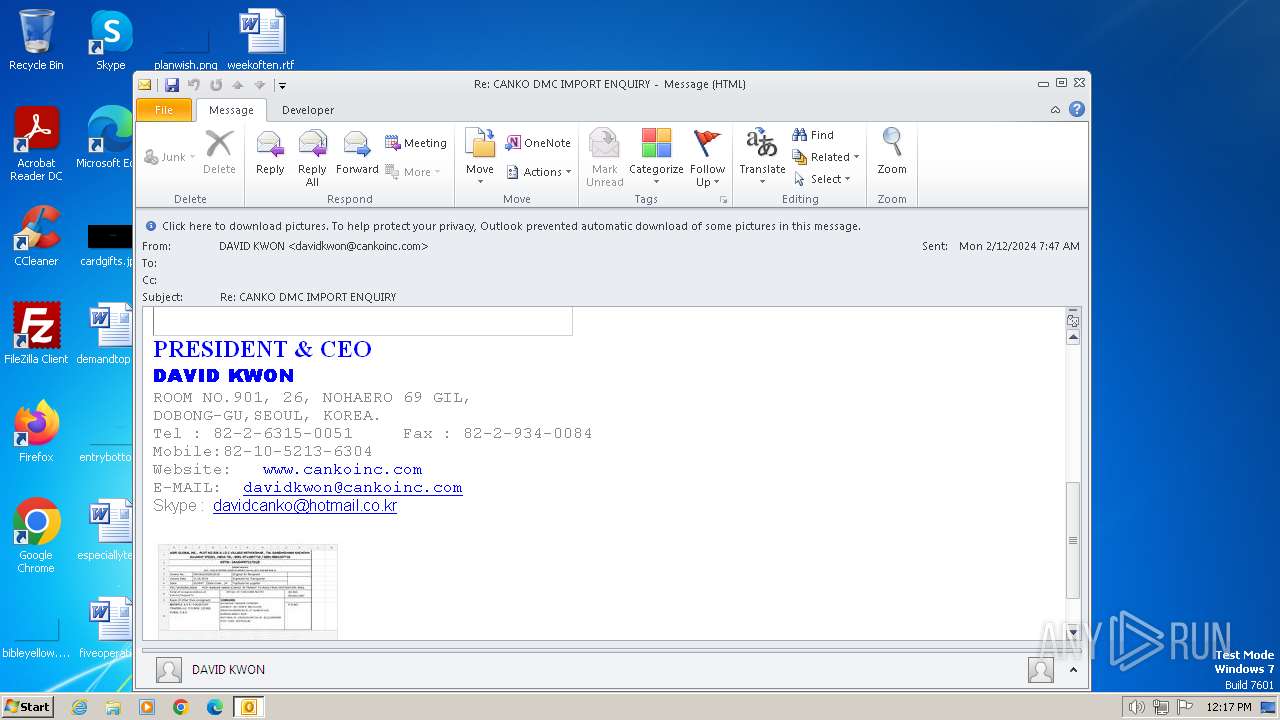Save message using quick access Save icon

(172, 85)
